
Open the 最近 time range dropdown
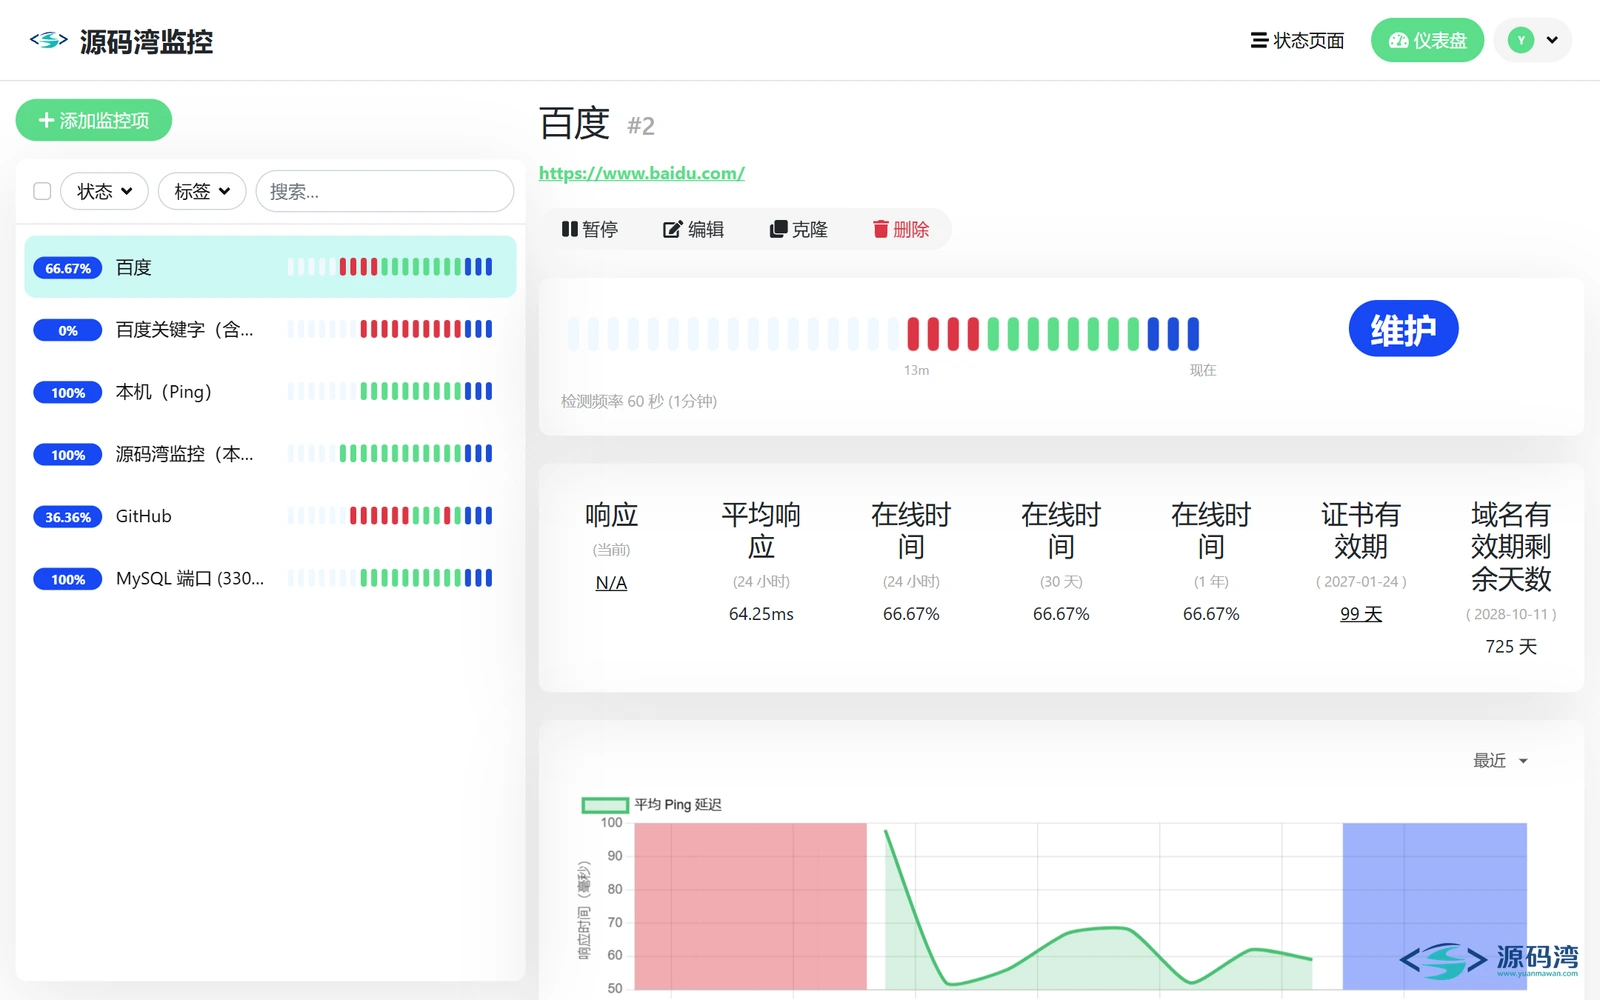pyautogui.click(x=1500, y=761)
